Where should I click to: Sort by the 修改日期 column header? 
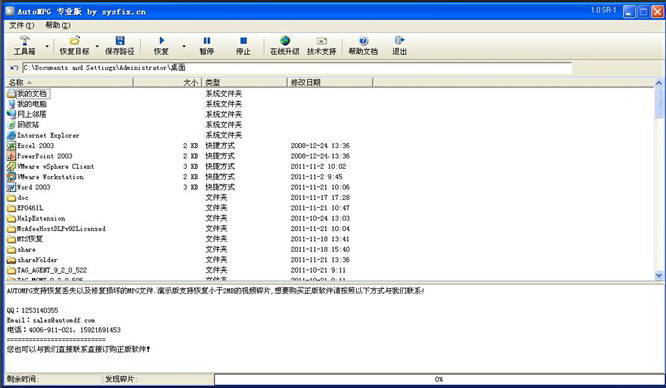pos(330,82)
